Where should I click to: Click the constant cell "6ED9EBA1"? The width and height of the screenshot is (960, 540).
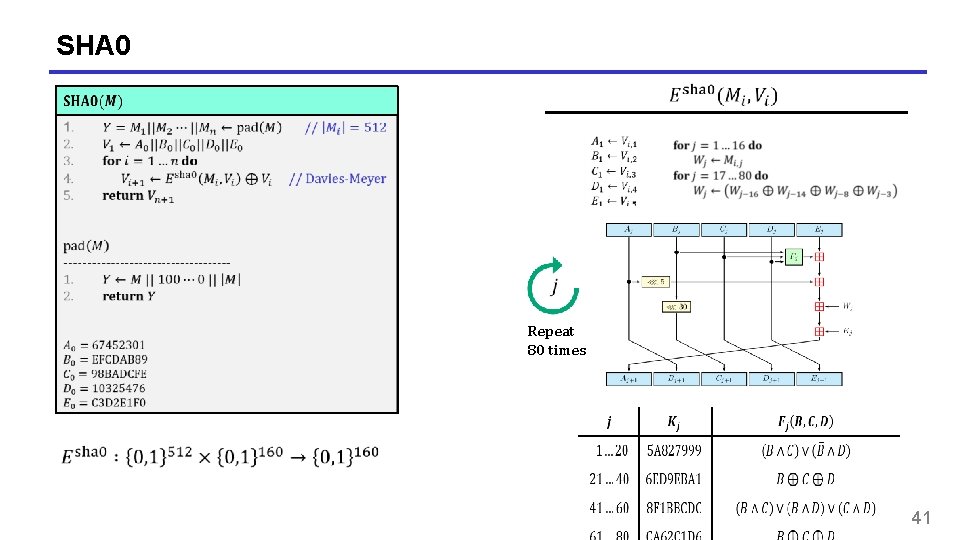coord(673,479)
